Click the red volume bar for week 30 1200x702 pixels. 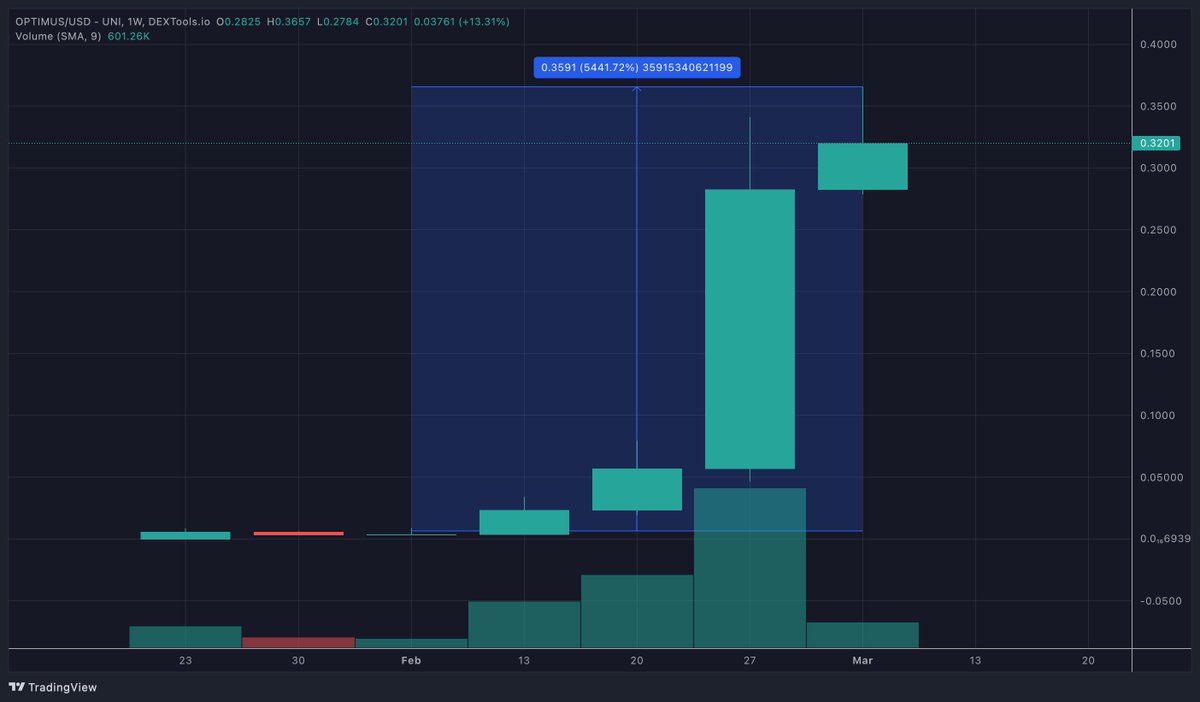click(298, 642)
